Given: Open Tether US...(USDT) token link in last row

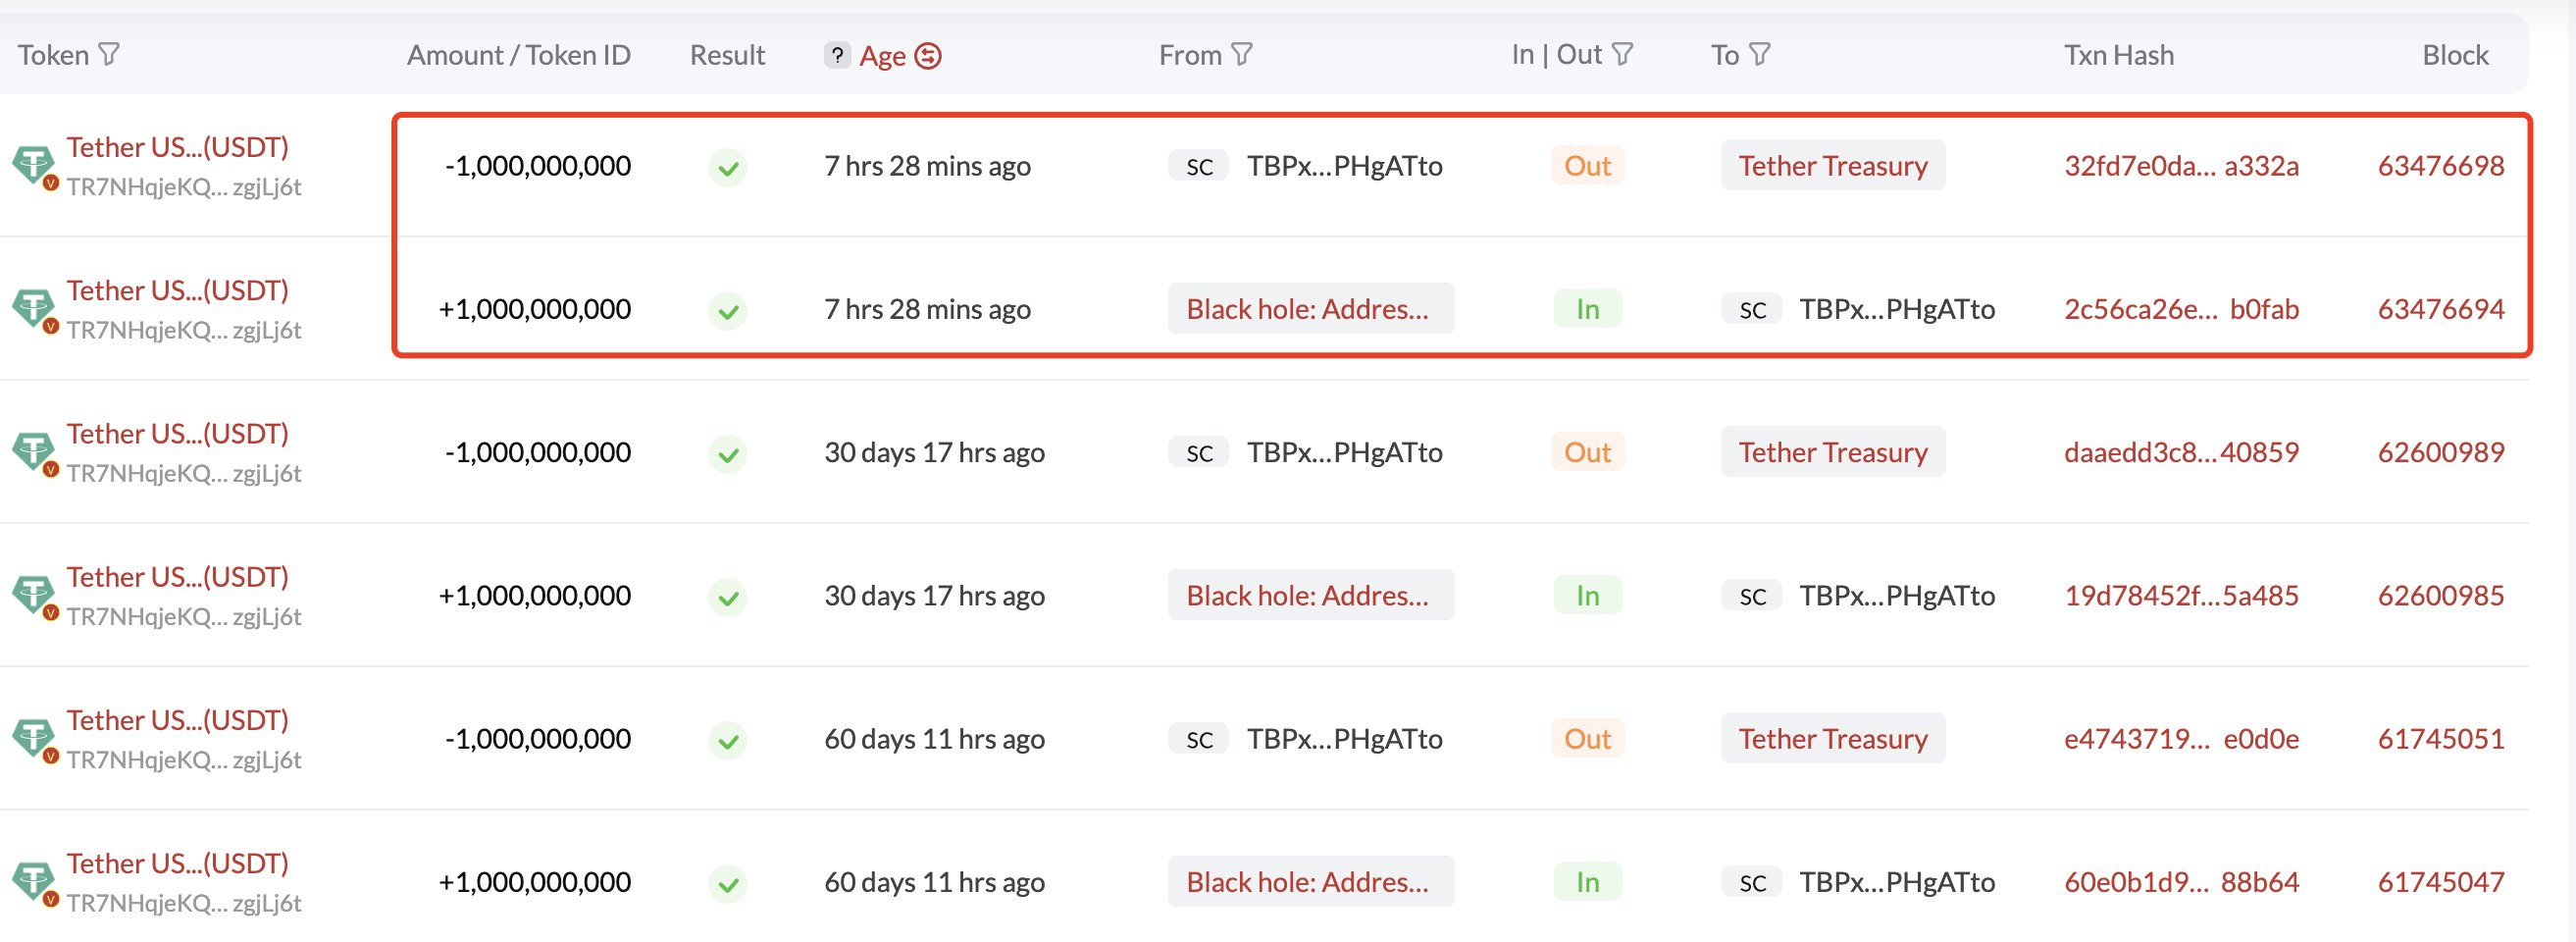Looking at the screenshot, I should pyautogui.click(x=177, y=863).
